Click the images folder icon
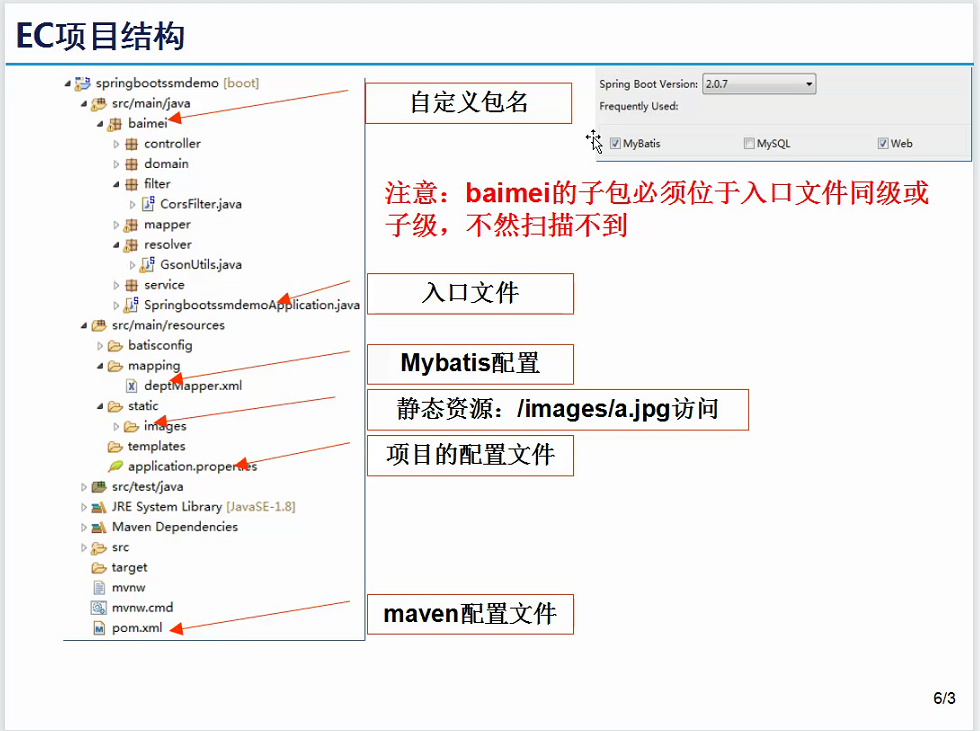This screenshot has height=731, width=980. (x=131, y=427)
